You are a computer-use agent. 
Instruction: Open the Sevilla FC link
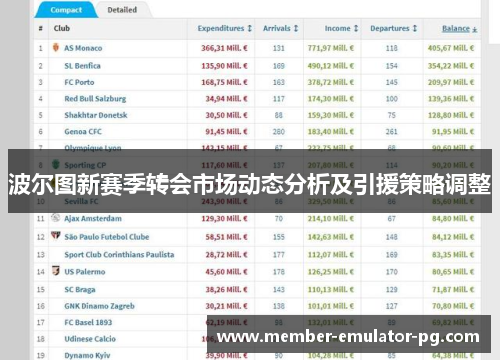[x=81, y=201]
